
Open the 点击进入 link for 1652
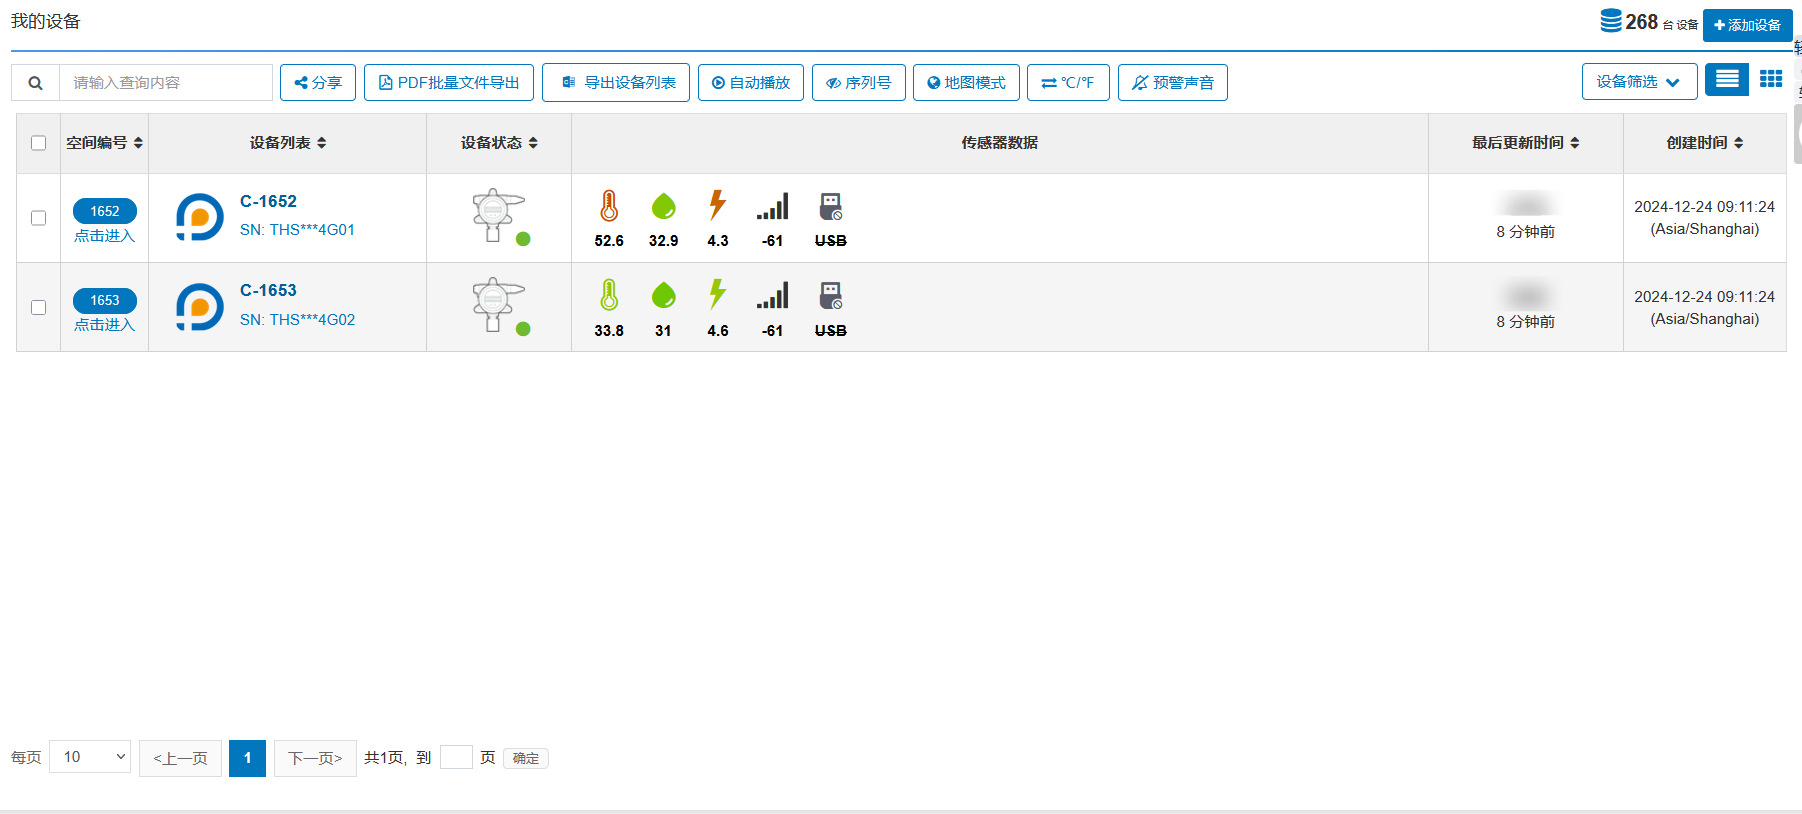tap(104, 236)
